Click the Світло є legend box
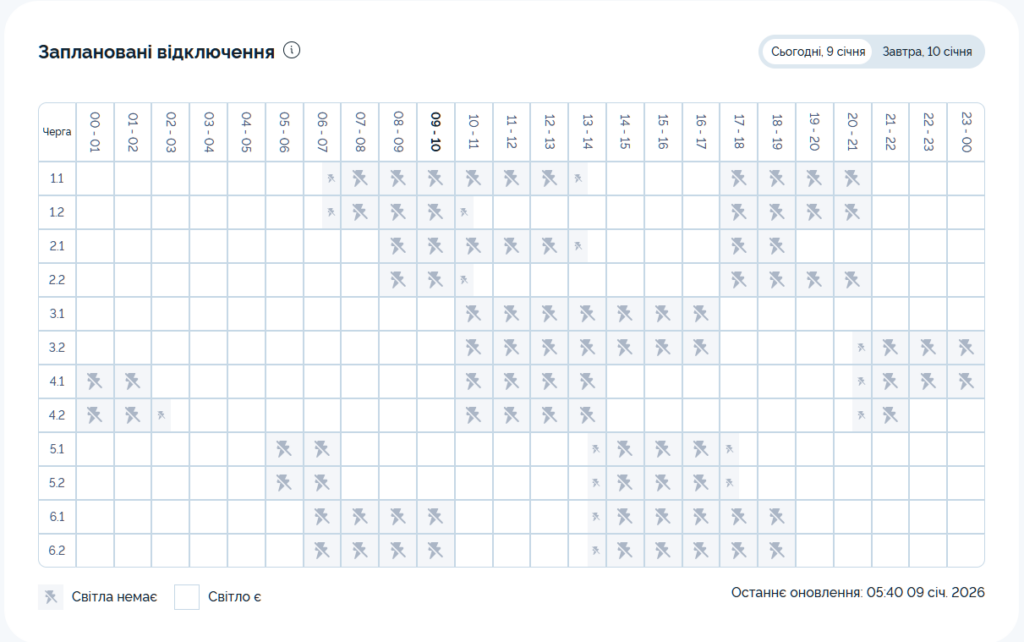1024x642 pixels. (x=187, y=597)
